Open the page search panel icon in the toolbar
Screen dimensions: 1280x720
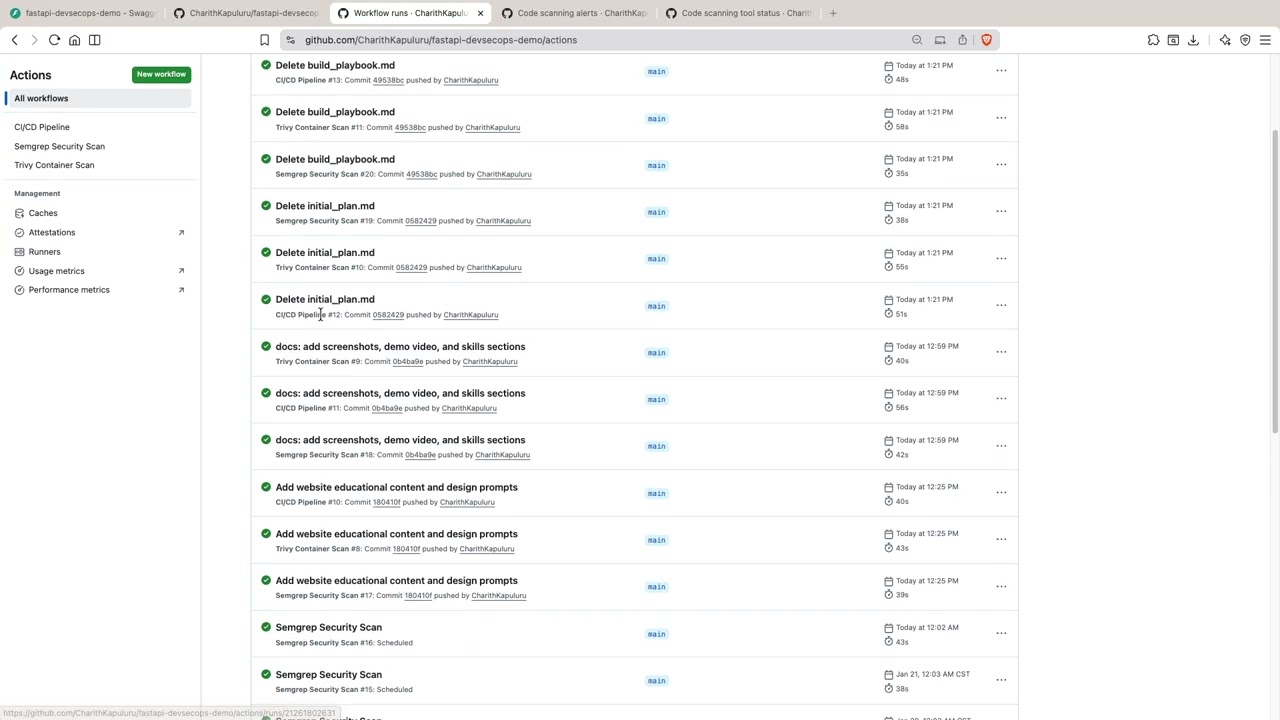(x=1173, y=40)
